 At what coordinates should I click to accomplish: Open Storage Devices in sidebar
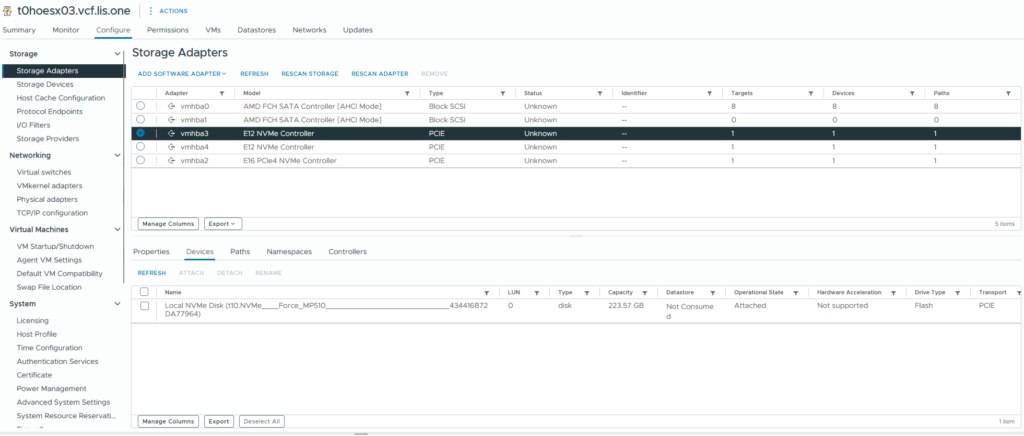[45, 85]
